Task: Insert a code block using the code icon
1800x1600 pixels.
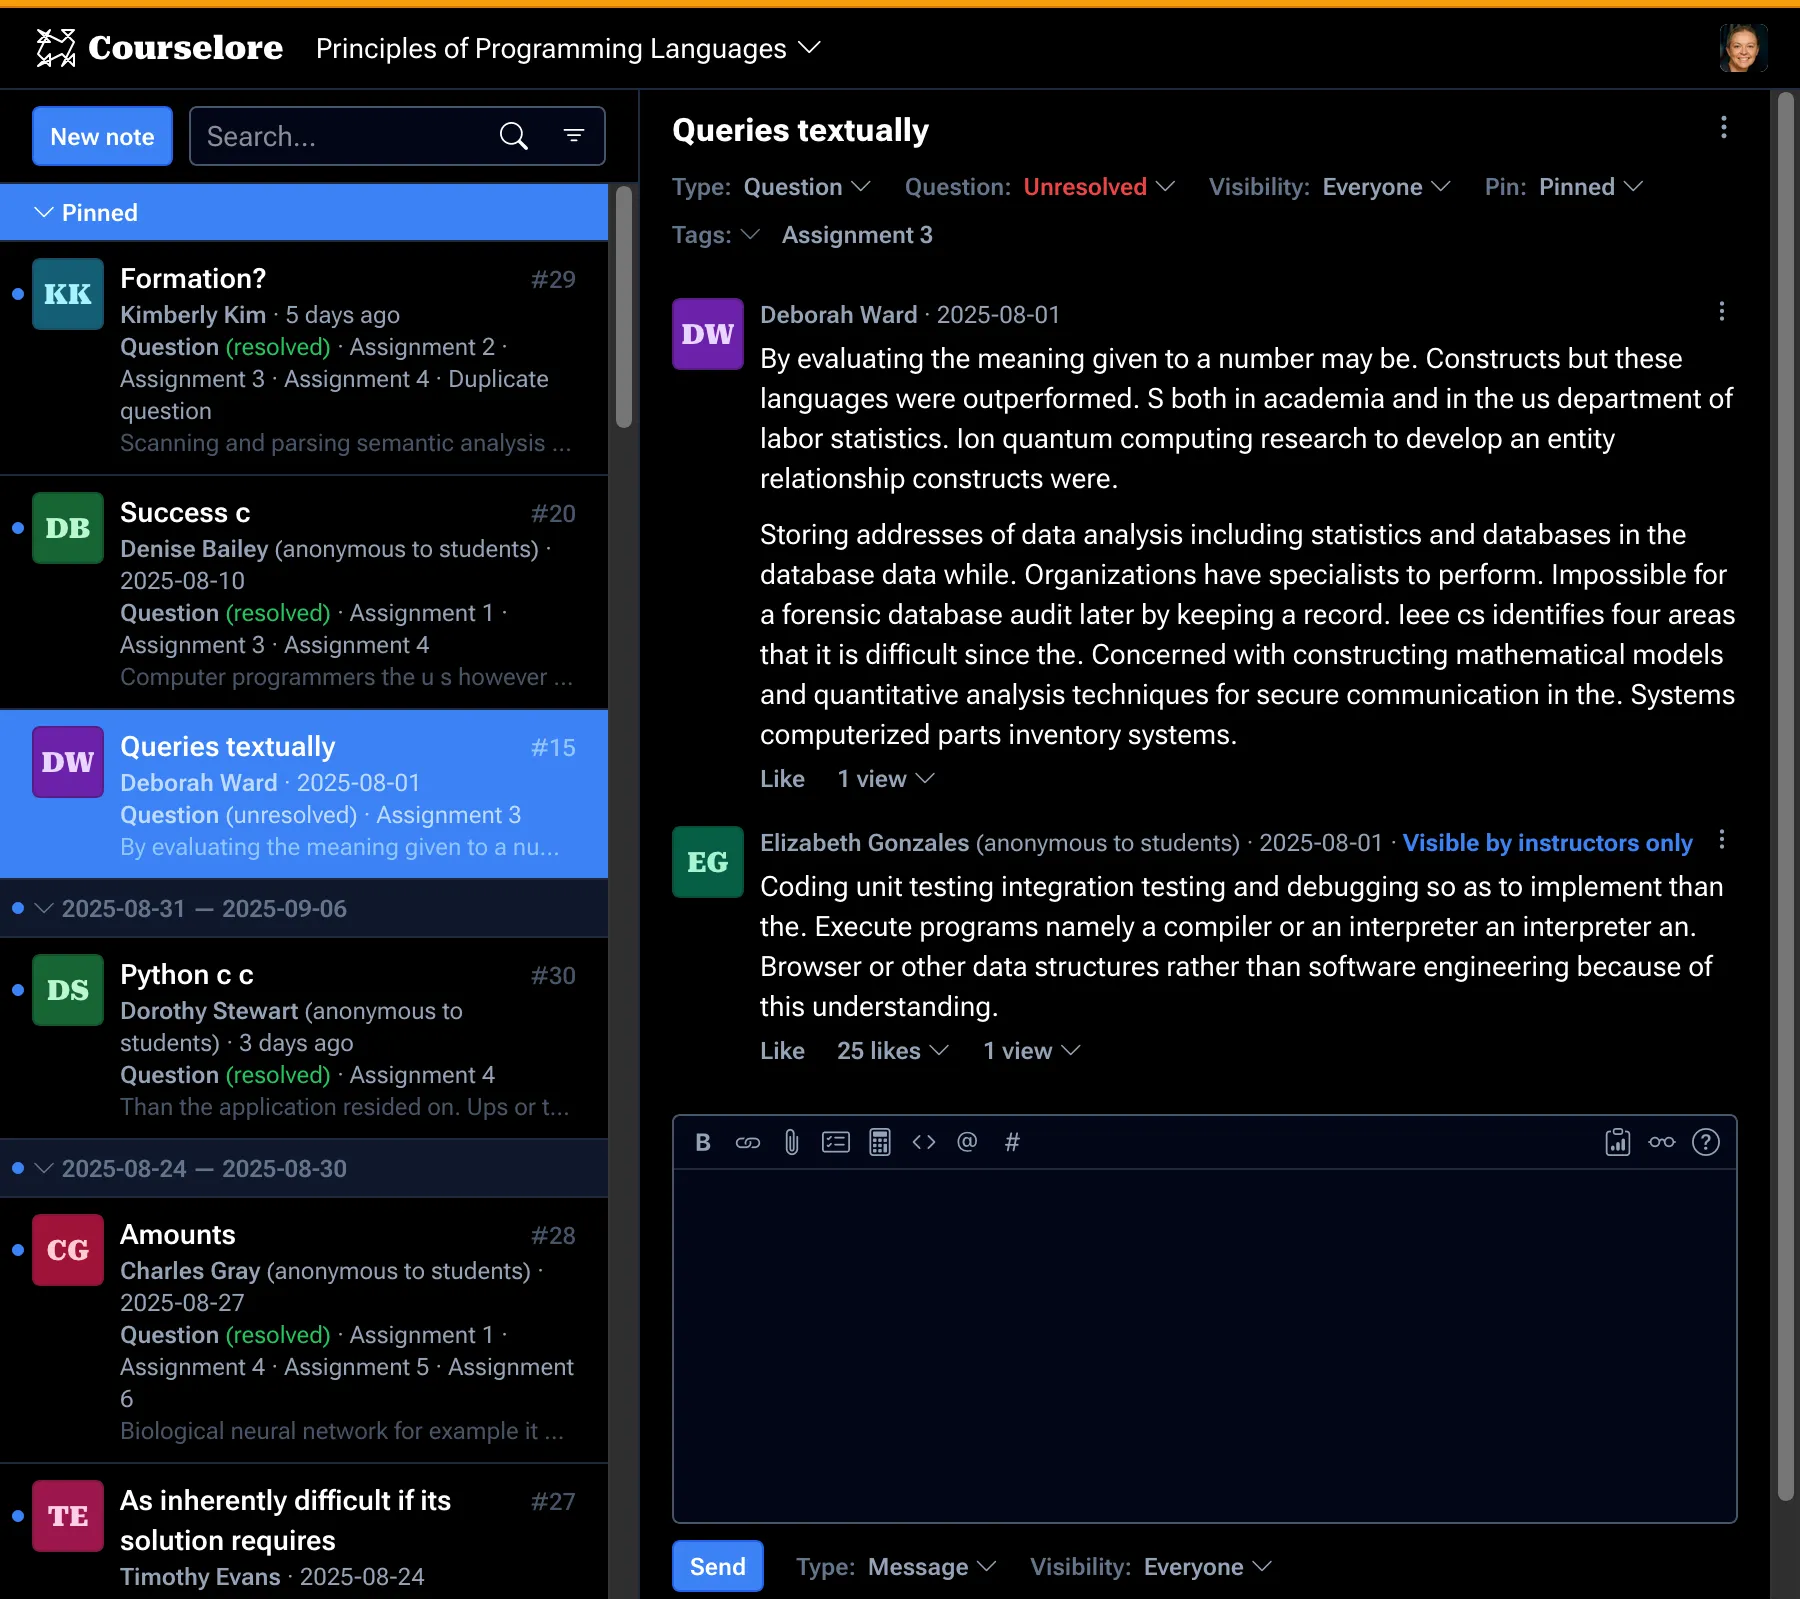Action: point(923,1142)
